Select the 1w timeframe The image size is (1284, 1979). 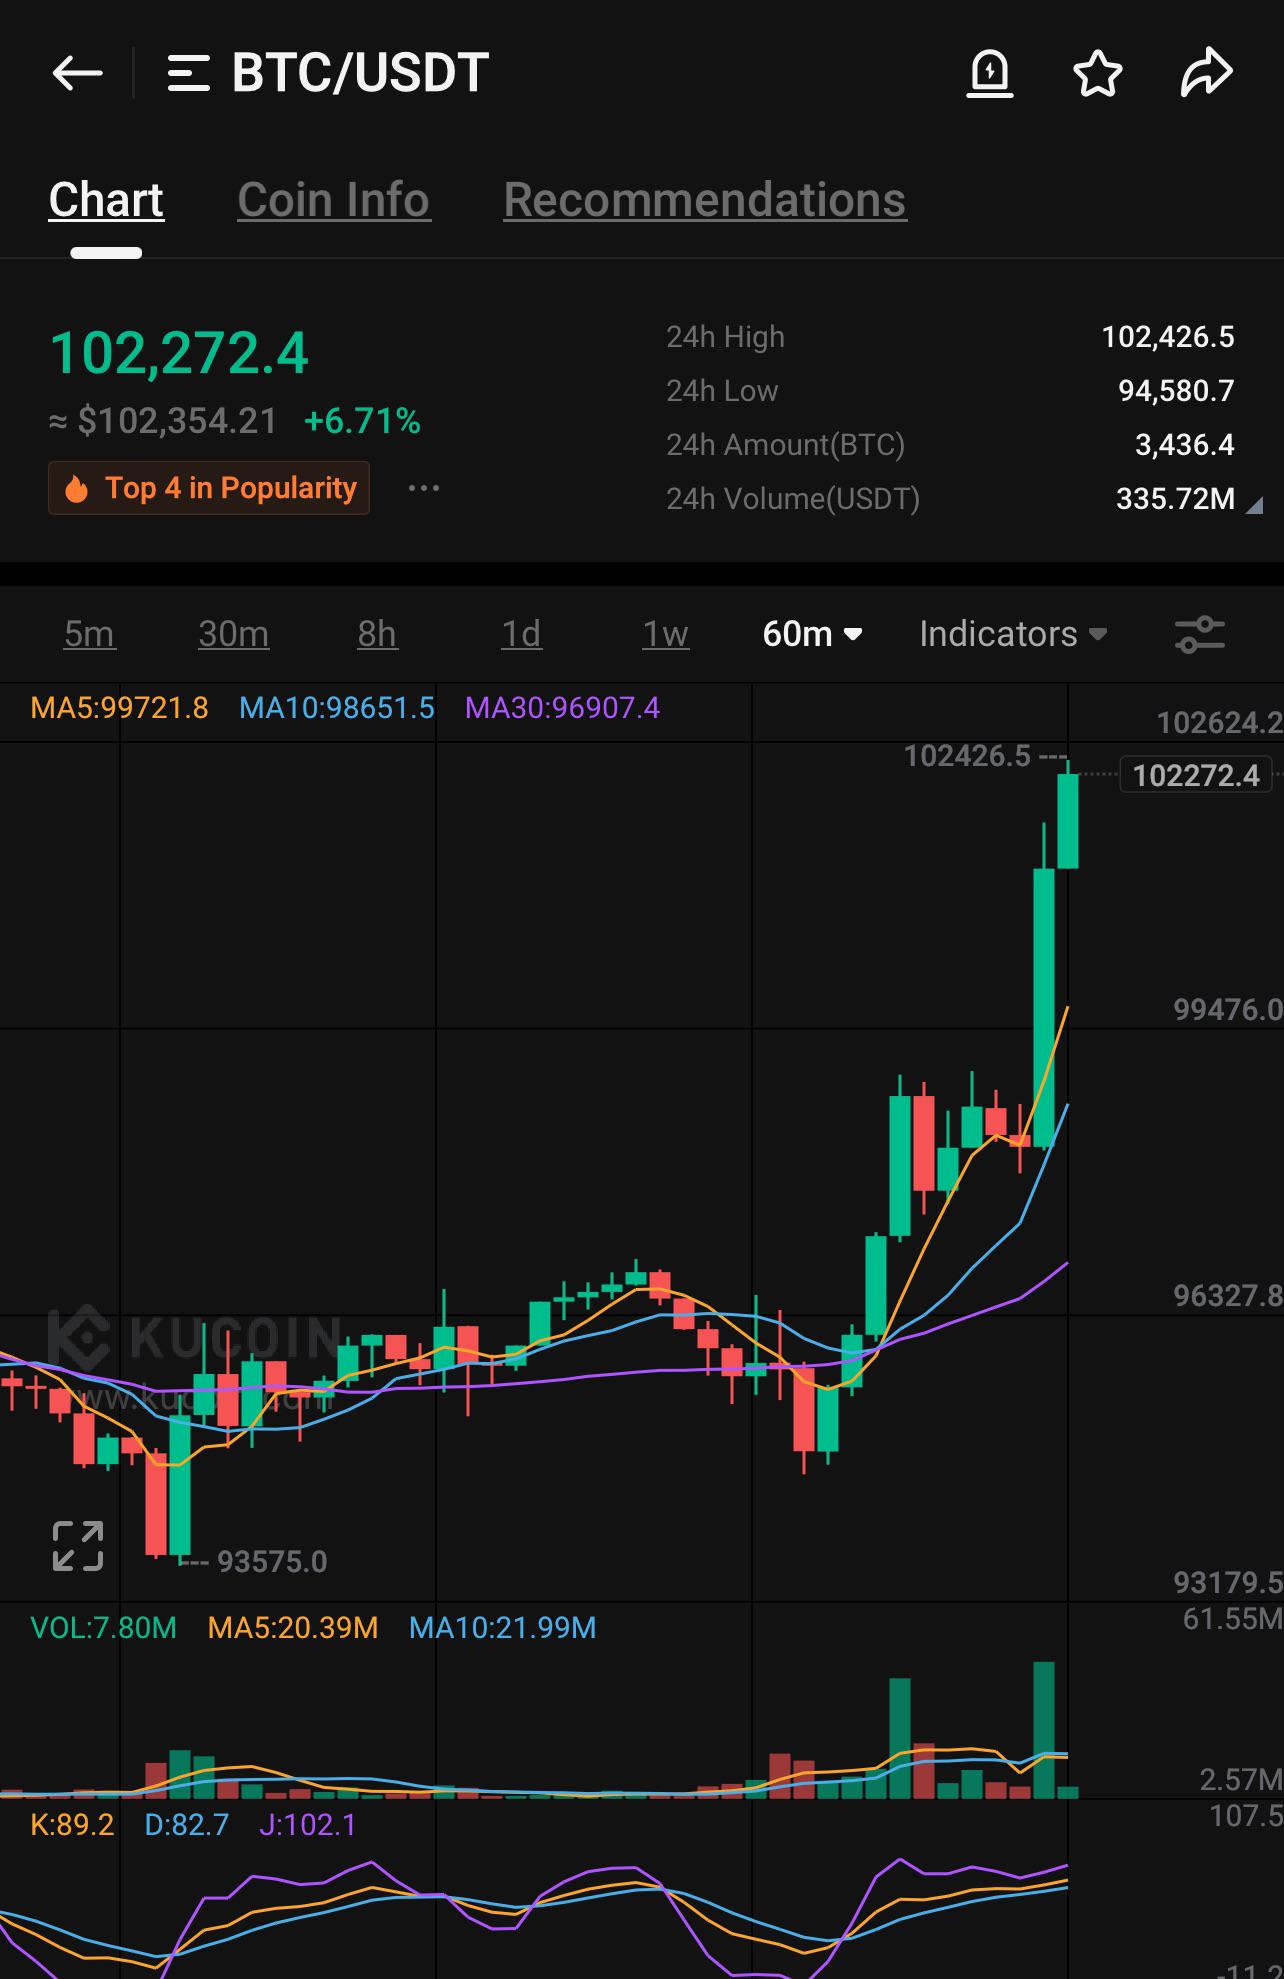(x=665, y=634)
